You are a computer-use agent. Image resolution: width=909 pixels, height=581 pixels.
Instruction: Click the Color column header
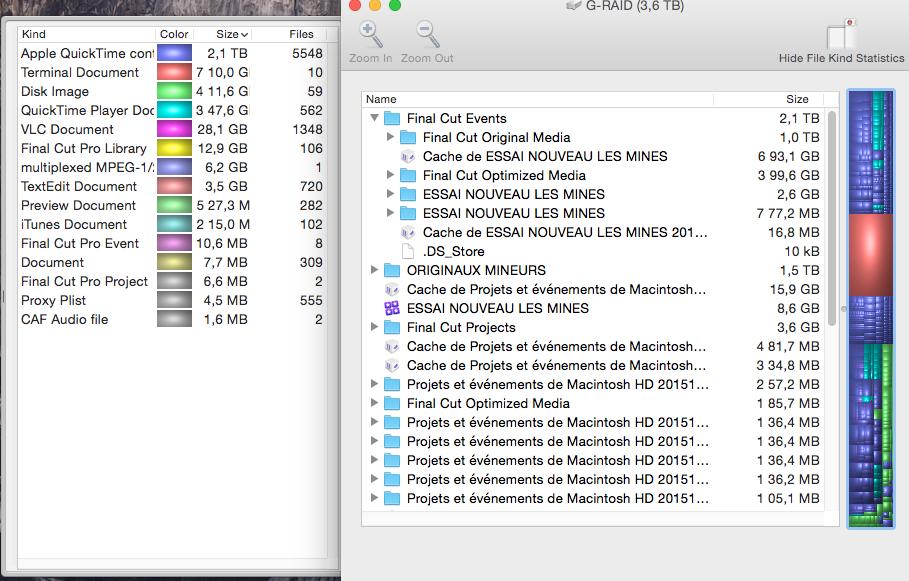(x=174, y=34)
